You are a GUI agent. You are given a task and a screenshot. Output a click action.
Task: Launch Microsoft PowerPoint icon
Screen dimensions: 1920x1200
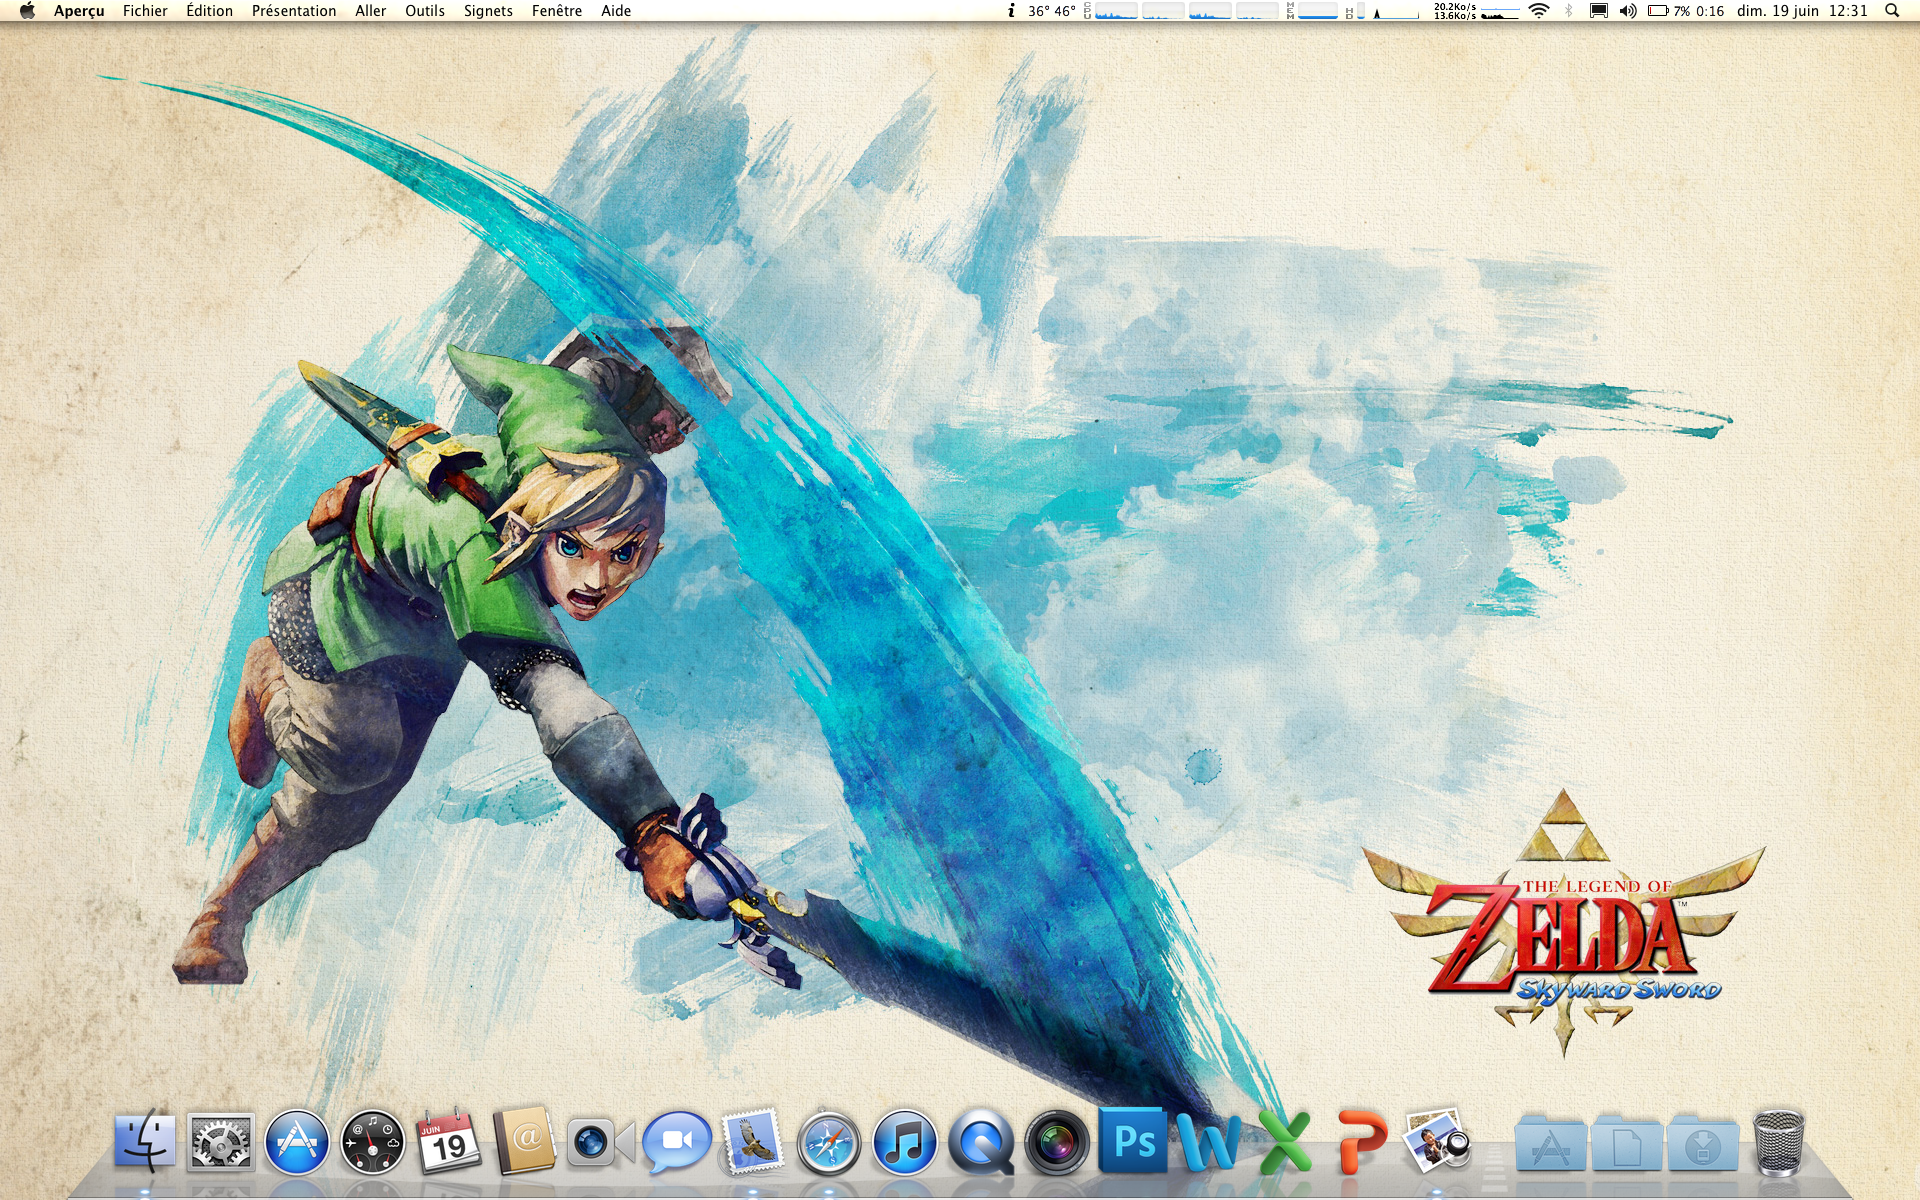pyautogui.click(x=1361, y=1141)
